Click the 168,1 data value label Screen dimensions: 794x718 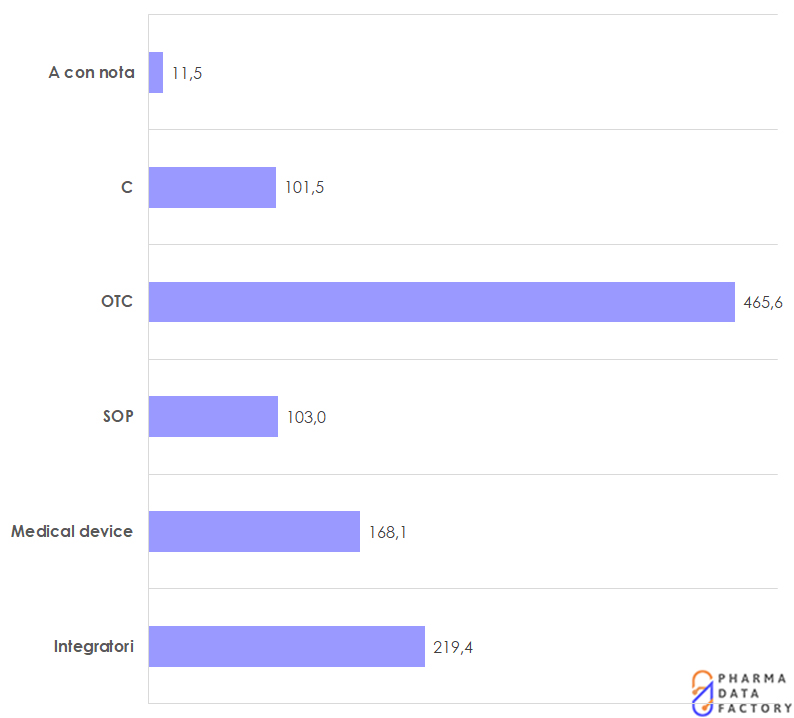pyautogui.click(x=387, y=532)
